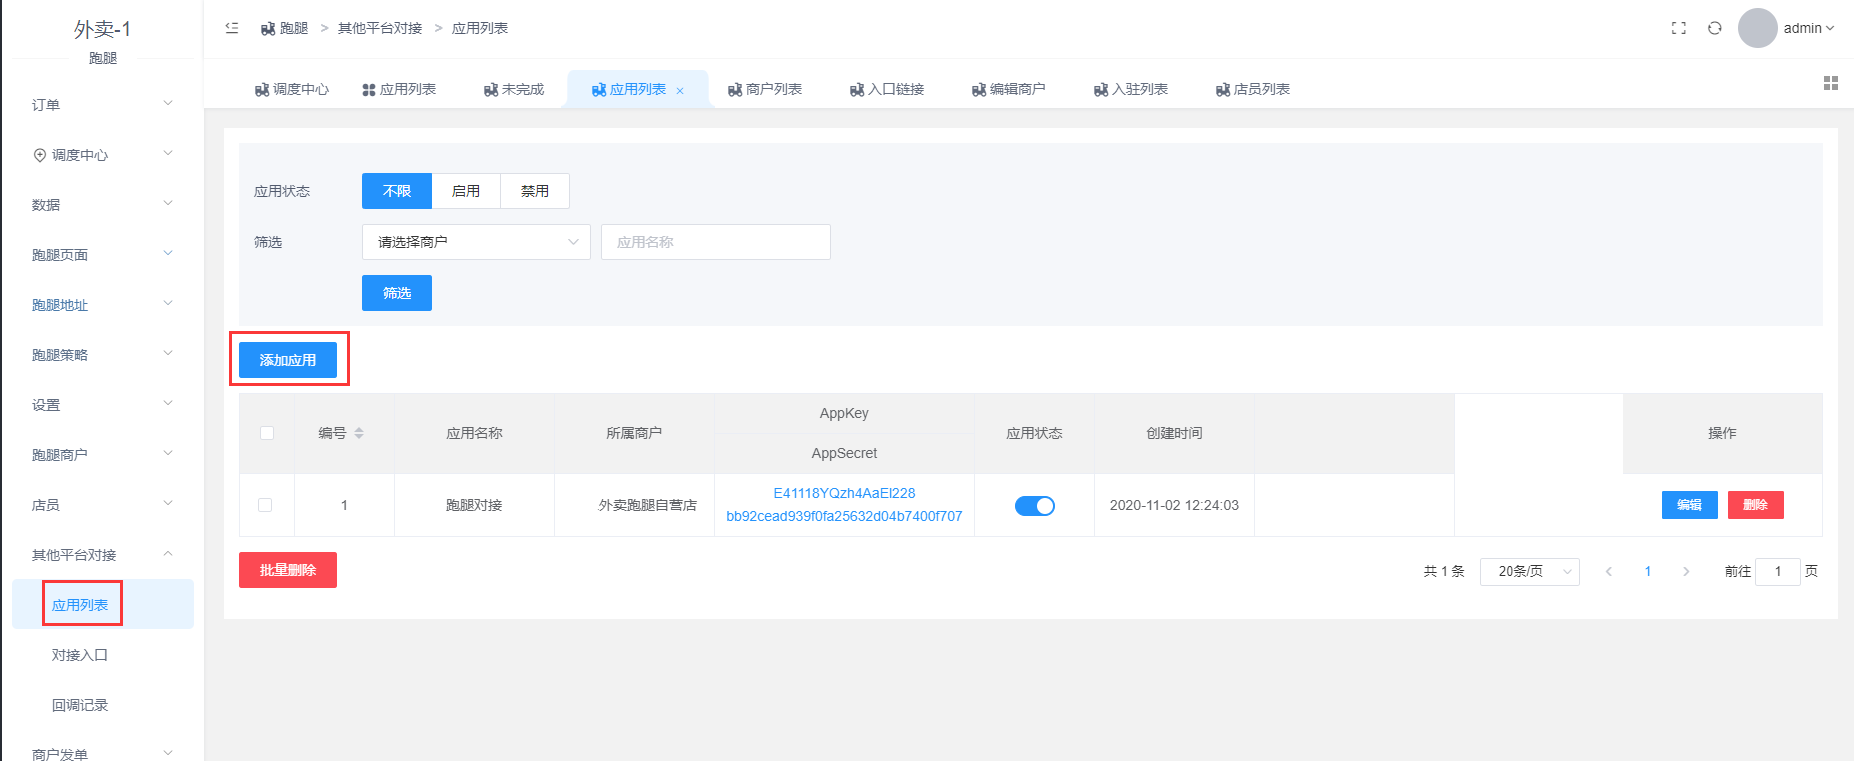1854x761 pixels.
Task: Switch to 入驻列表 tab
Action: click(1131, 89)
